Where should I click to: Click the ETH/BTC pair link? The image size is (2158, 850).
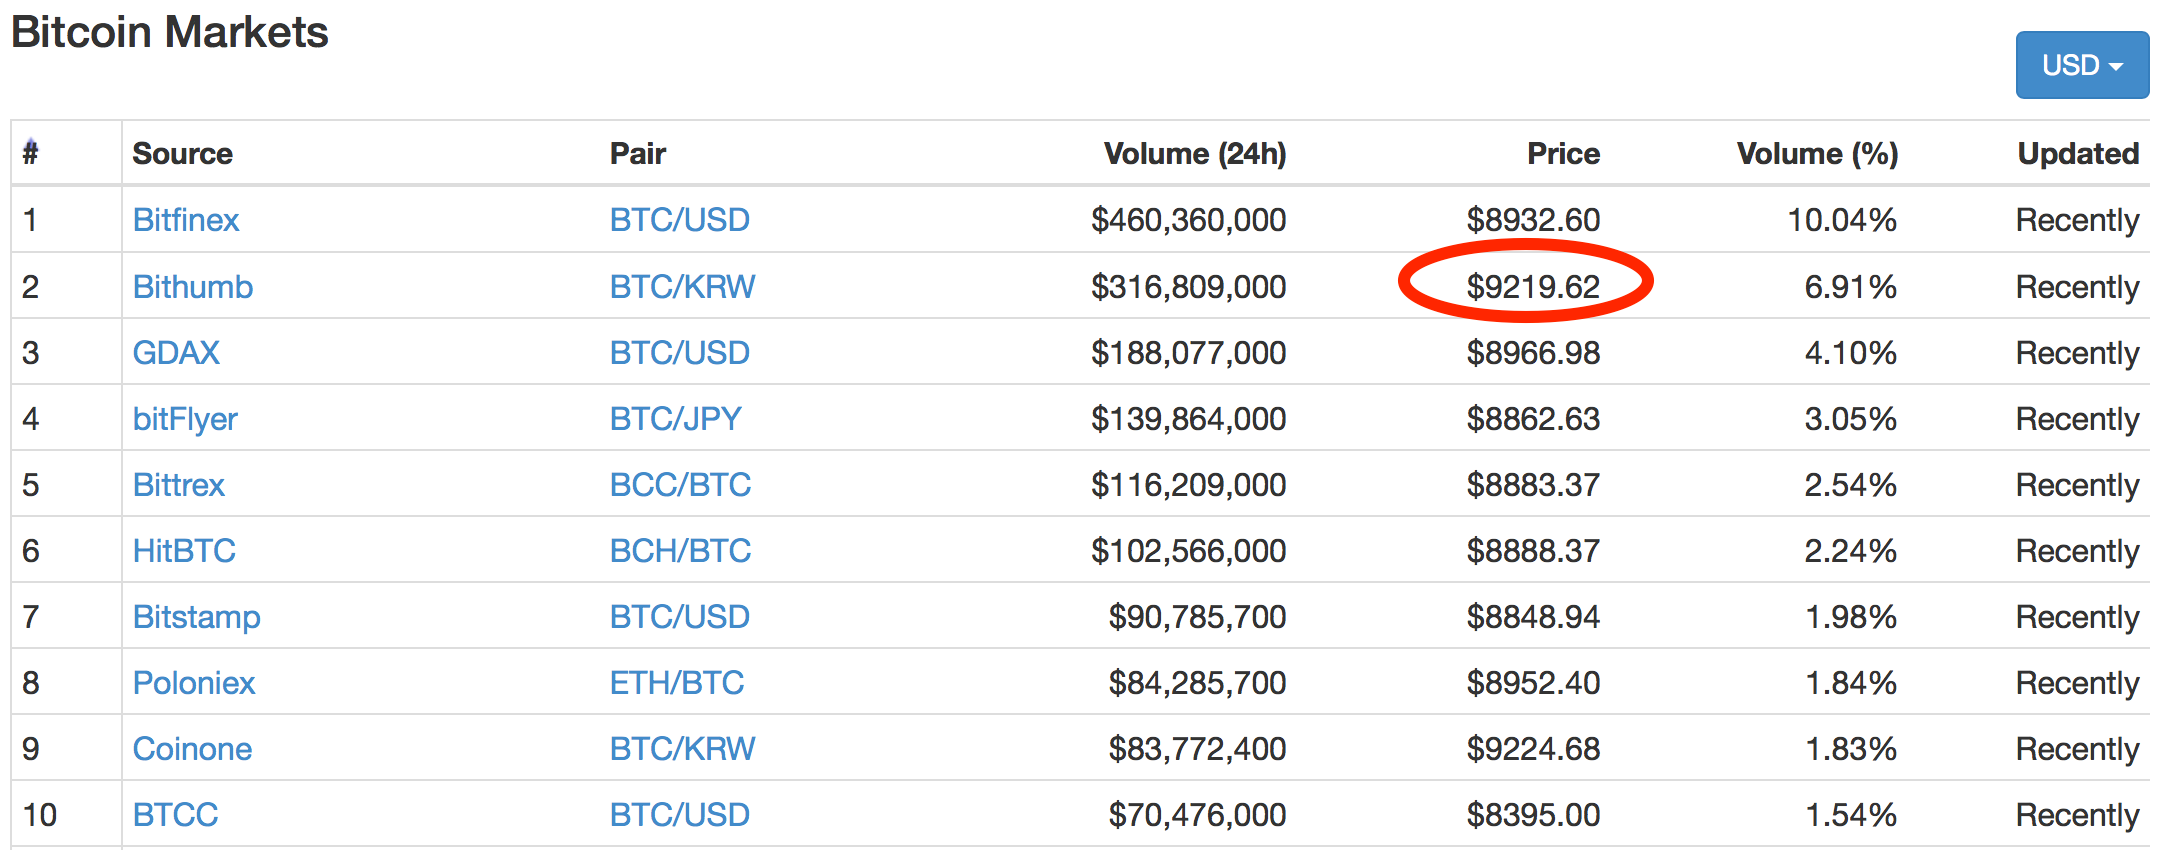point(677,683)
